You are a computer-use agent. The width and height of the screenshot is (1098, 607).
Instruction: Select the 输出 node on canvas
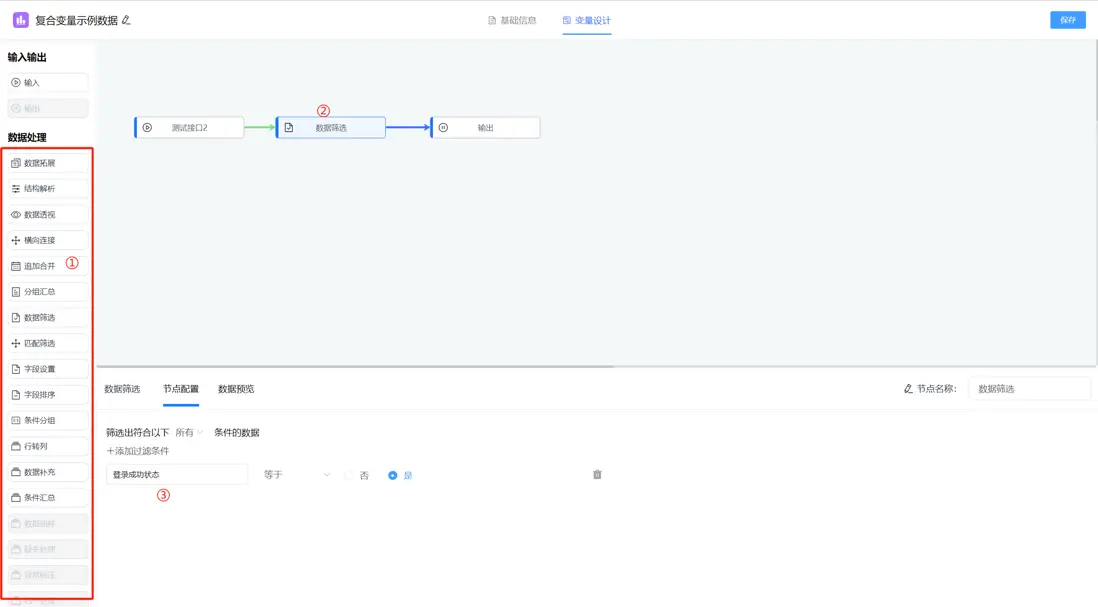click(x=485, y=127)
